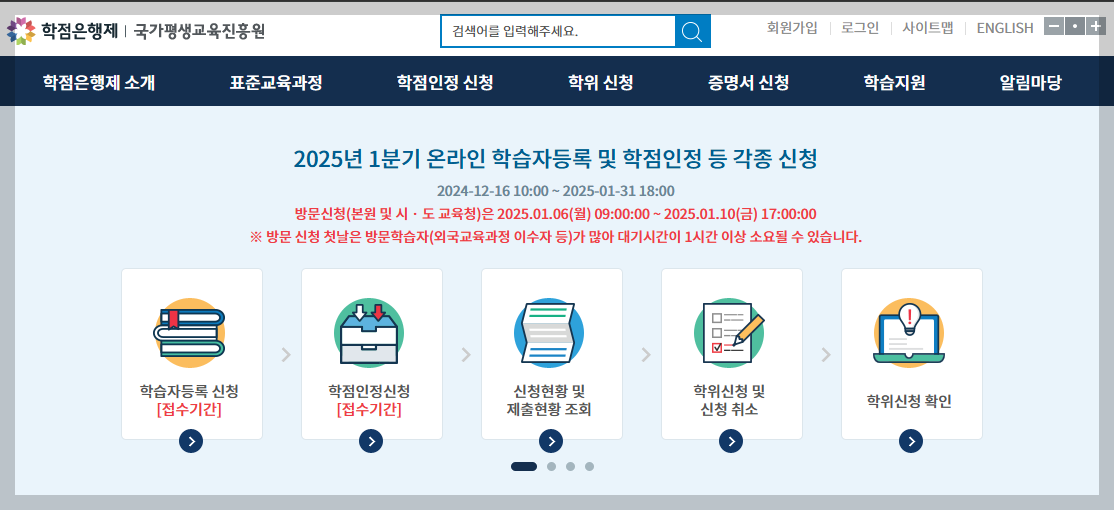Click the checklist pencil icon for 학위신청
Viewport: 1114px width, 510px height.
click(729, 332)
